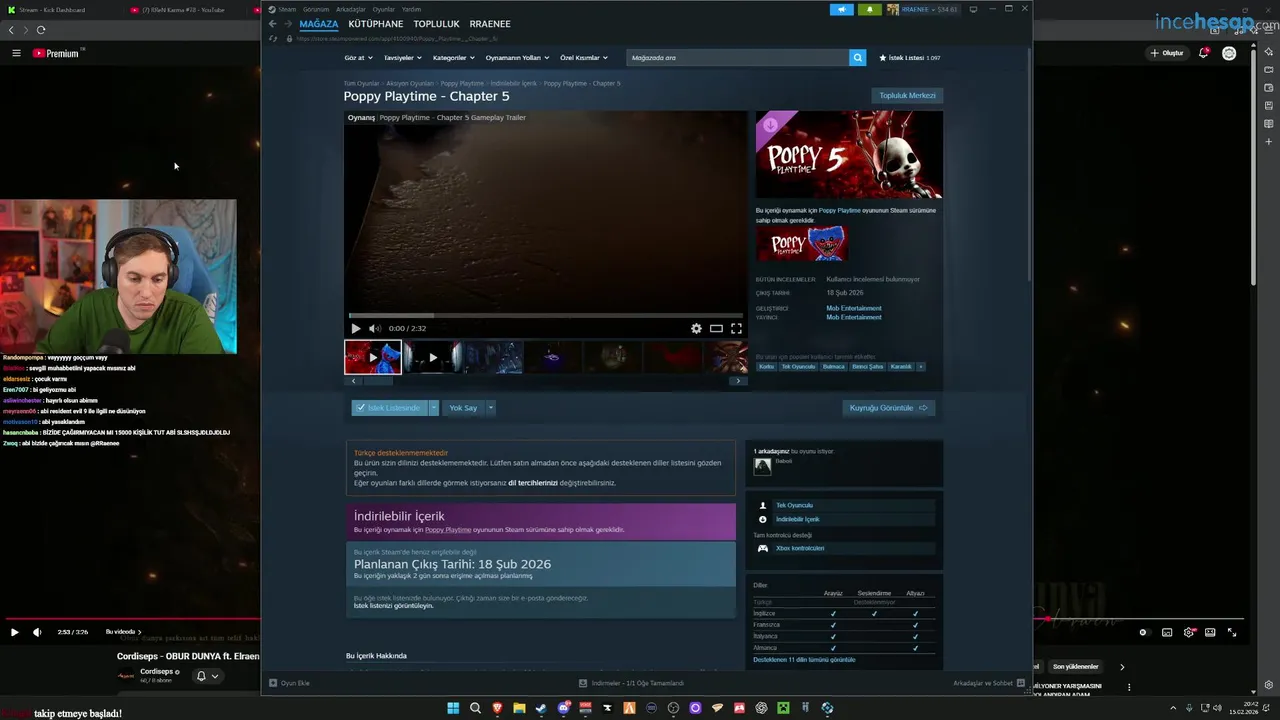The width and height of the screenshot is (1280, 720).
Task: Mute the YouTube video player
Action: [x=37, y=632]
